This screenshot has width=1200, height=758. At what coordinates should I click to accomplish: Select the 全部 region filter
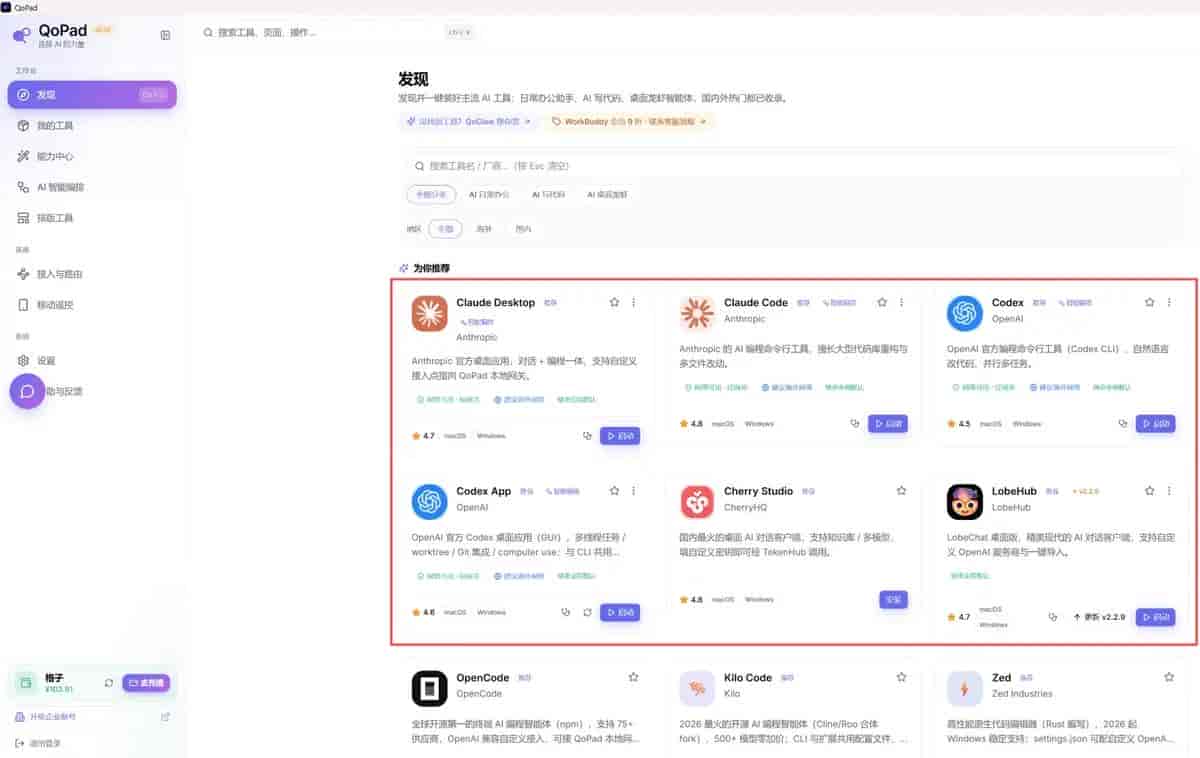[x=445, y=229]
